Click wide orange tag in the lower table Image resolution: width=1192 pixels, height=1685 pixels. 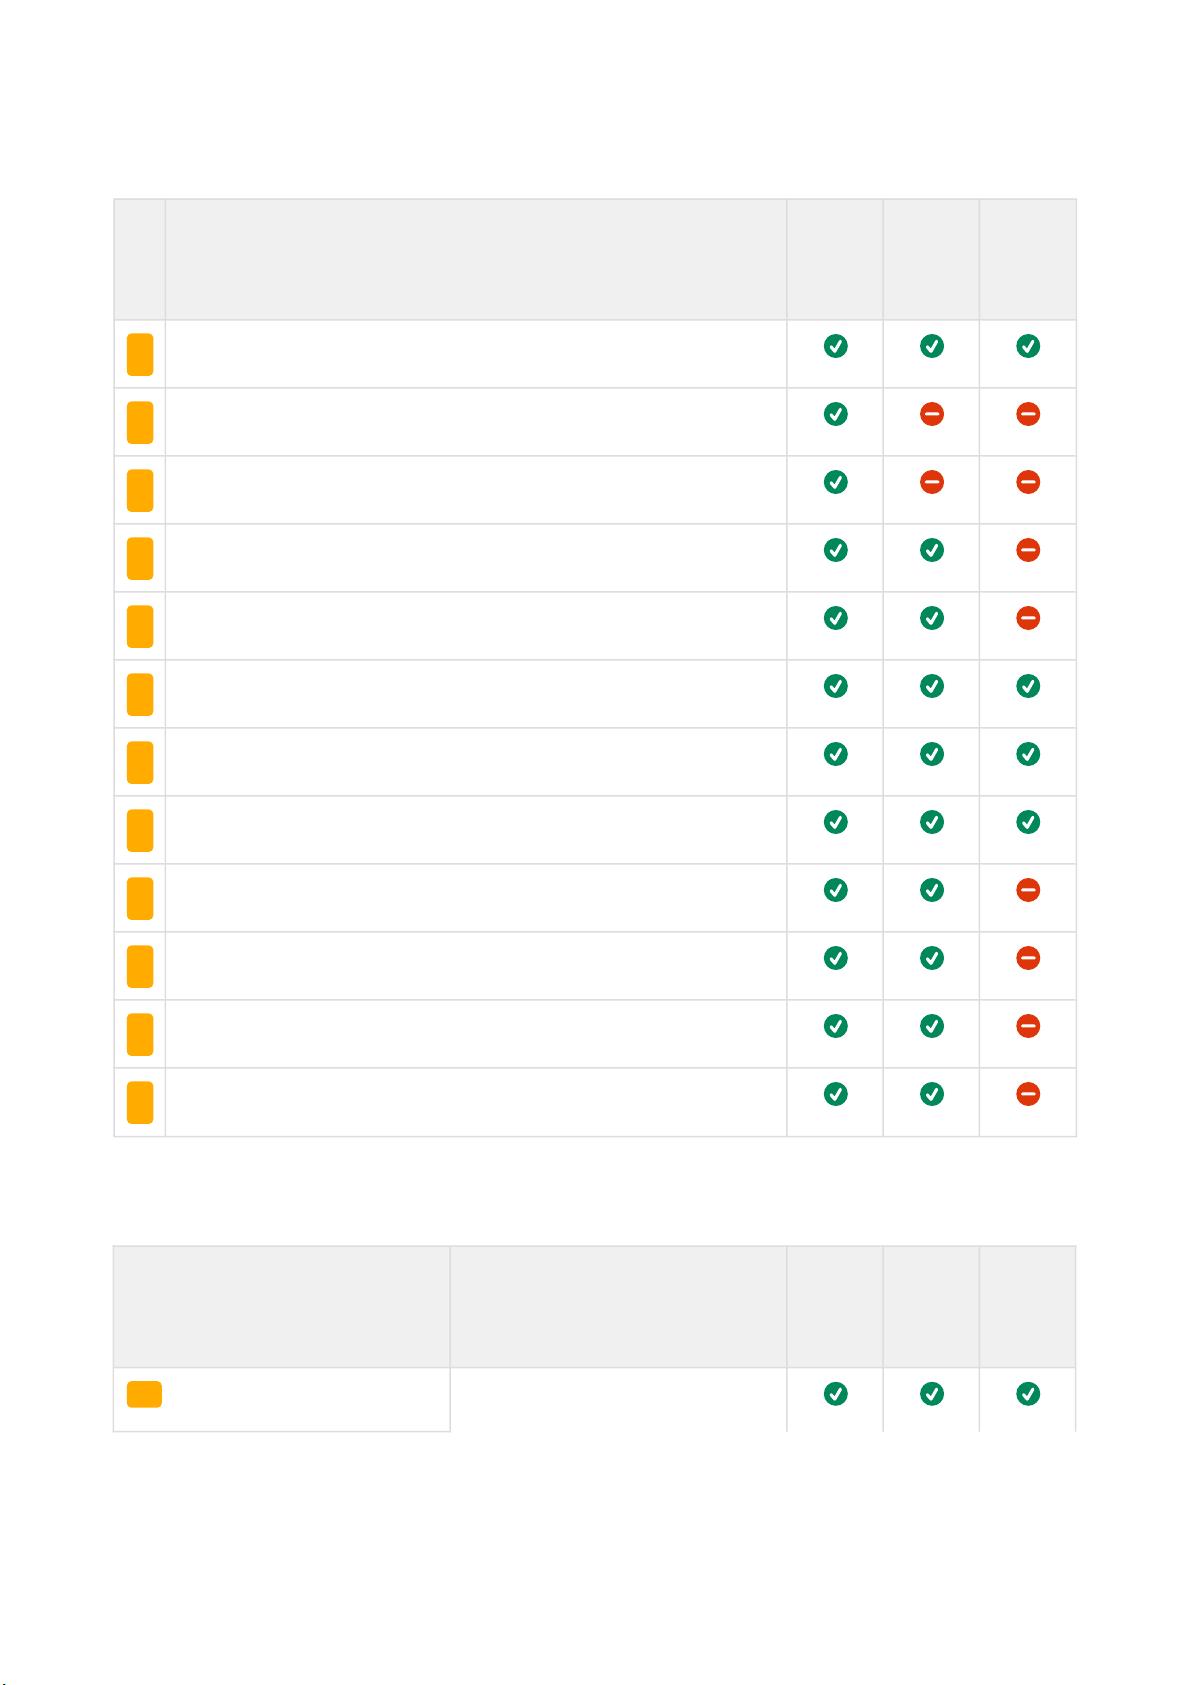coord(144,1394)
